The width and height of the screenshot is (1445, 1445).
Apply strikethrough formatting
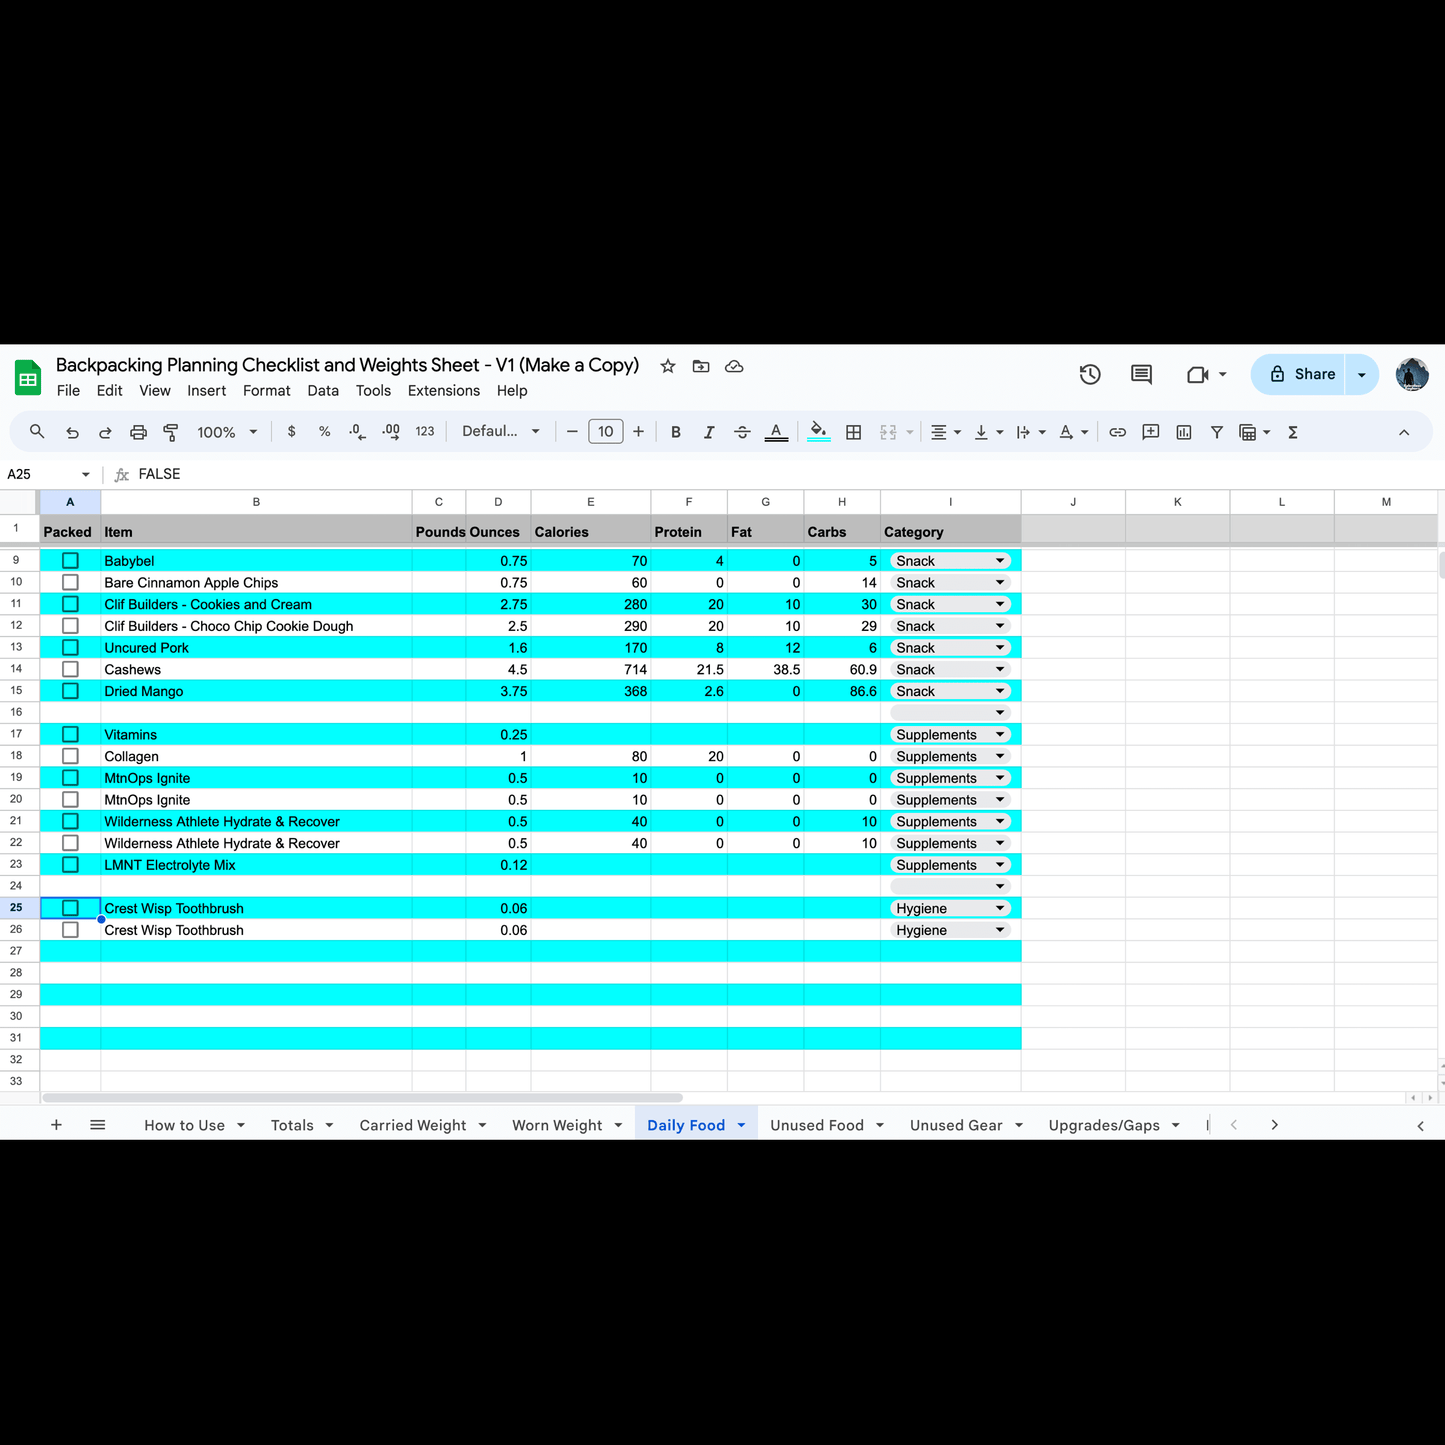point(742,432)
